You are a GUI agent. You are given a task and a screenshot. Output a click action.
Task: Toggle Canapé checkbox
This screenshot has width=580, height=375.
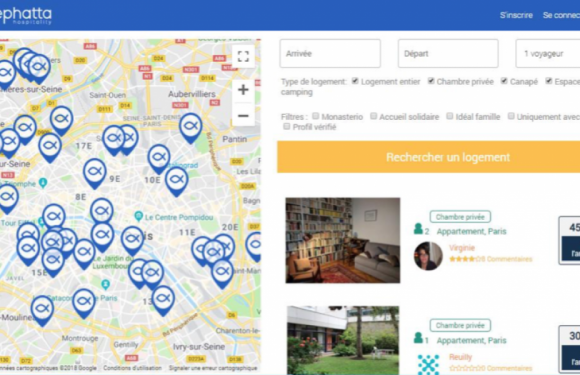click(x=504, y=81)
